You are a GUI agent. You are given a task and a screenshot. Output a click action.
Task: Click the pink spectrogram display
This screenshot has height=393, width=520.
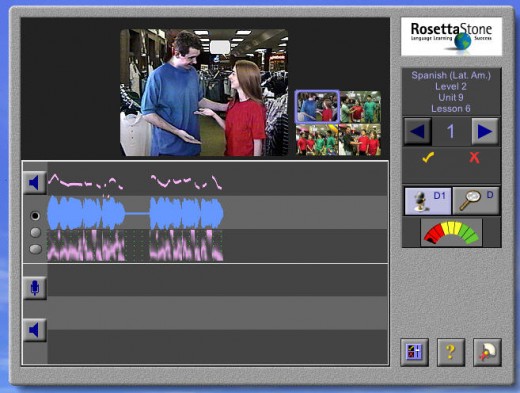coord(135,245)
